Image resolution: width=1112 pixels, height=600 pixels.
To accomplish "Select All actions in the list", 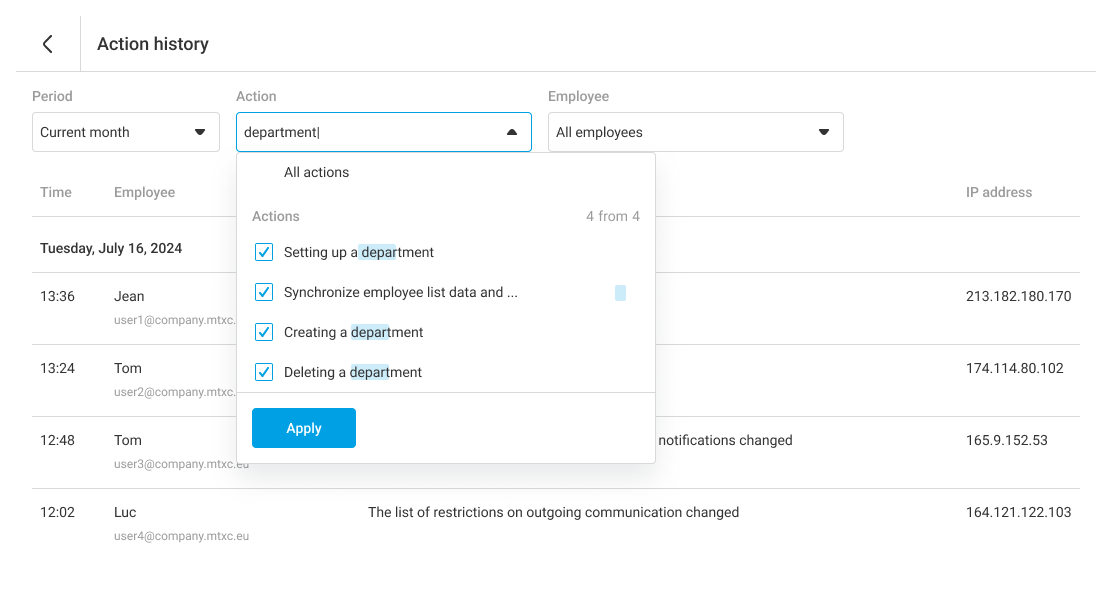I will point(316,172).
